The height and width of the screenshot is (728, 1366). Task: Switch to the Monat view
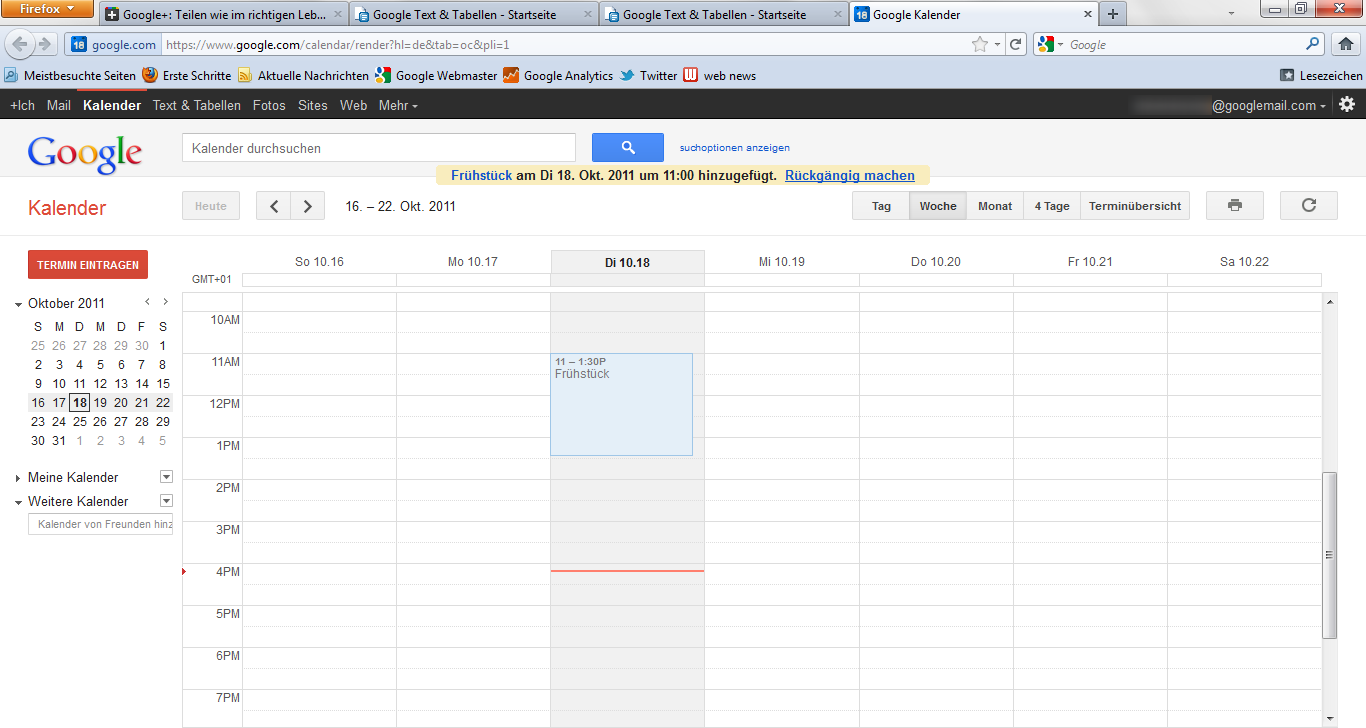pos(994,206)
